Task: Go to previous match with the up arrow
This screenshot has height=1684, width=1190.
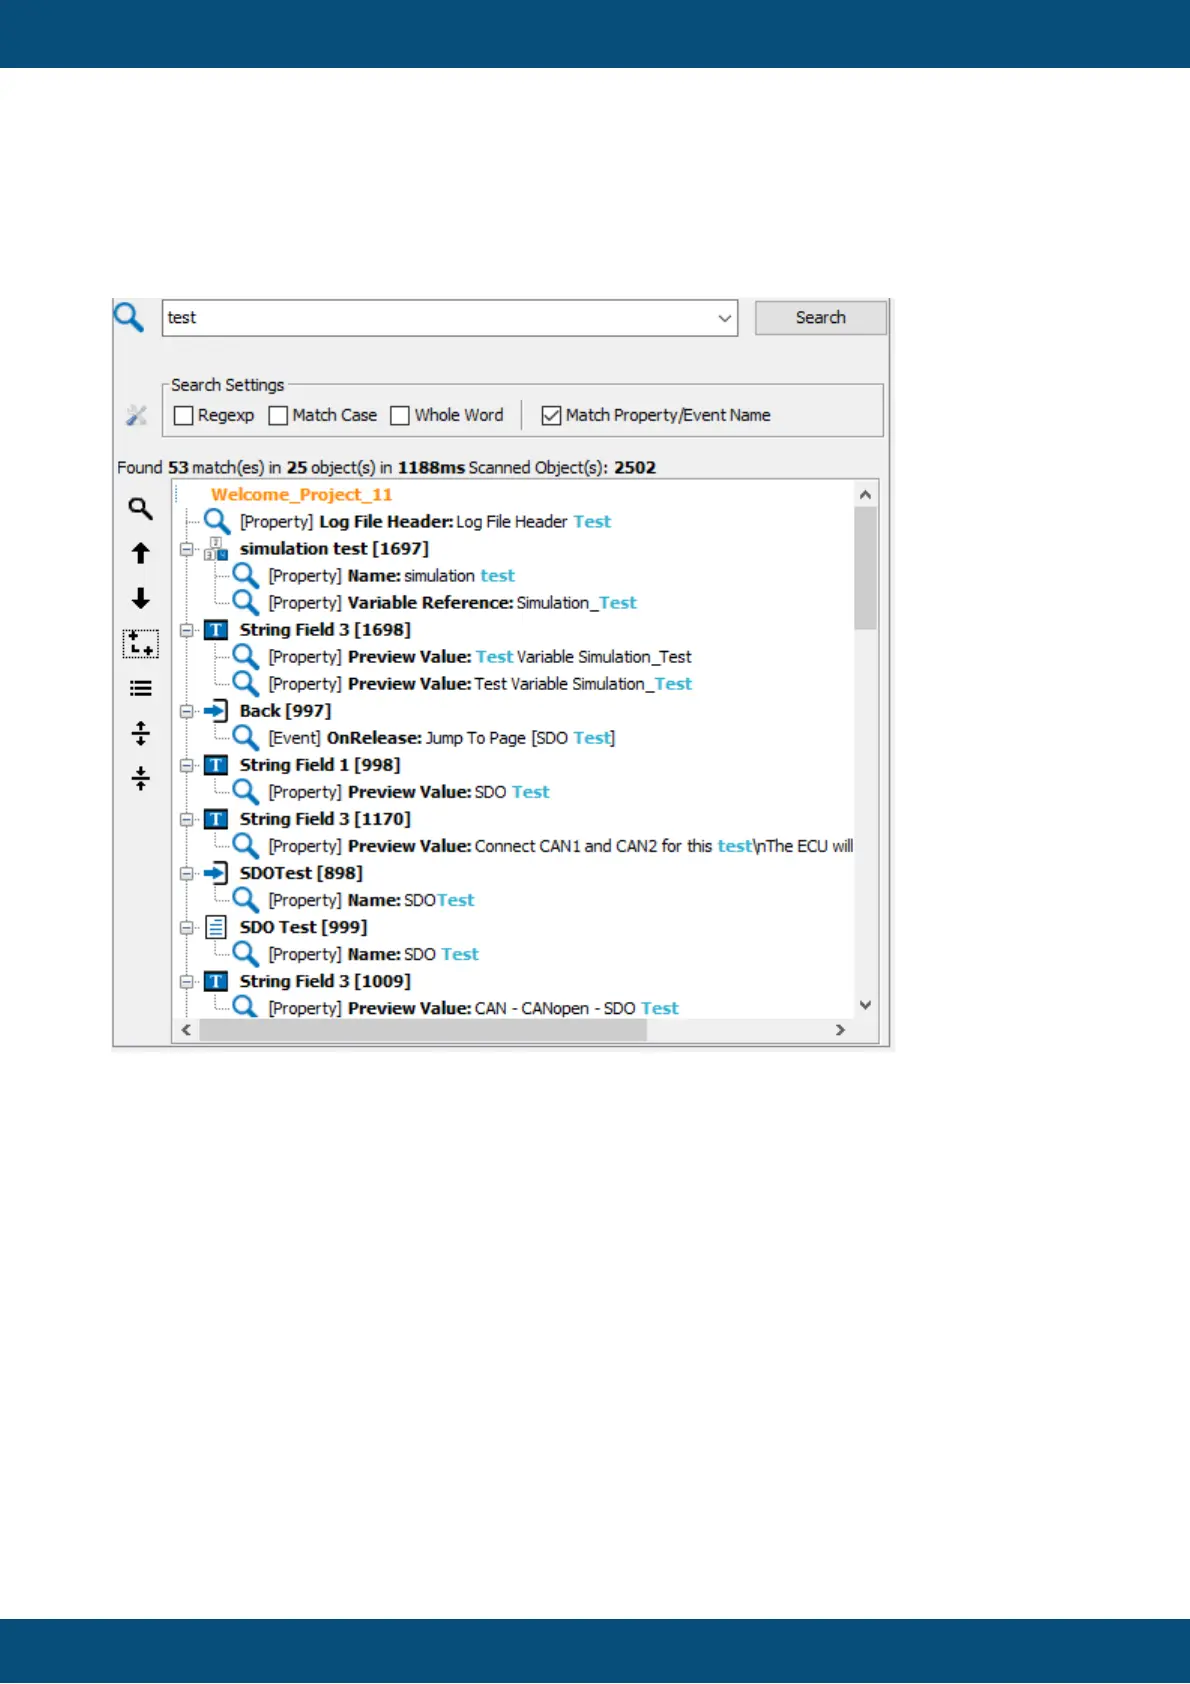Action: tap(141, 553)
